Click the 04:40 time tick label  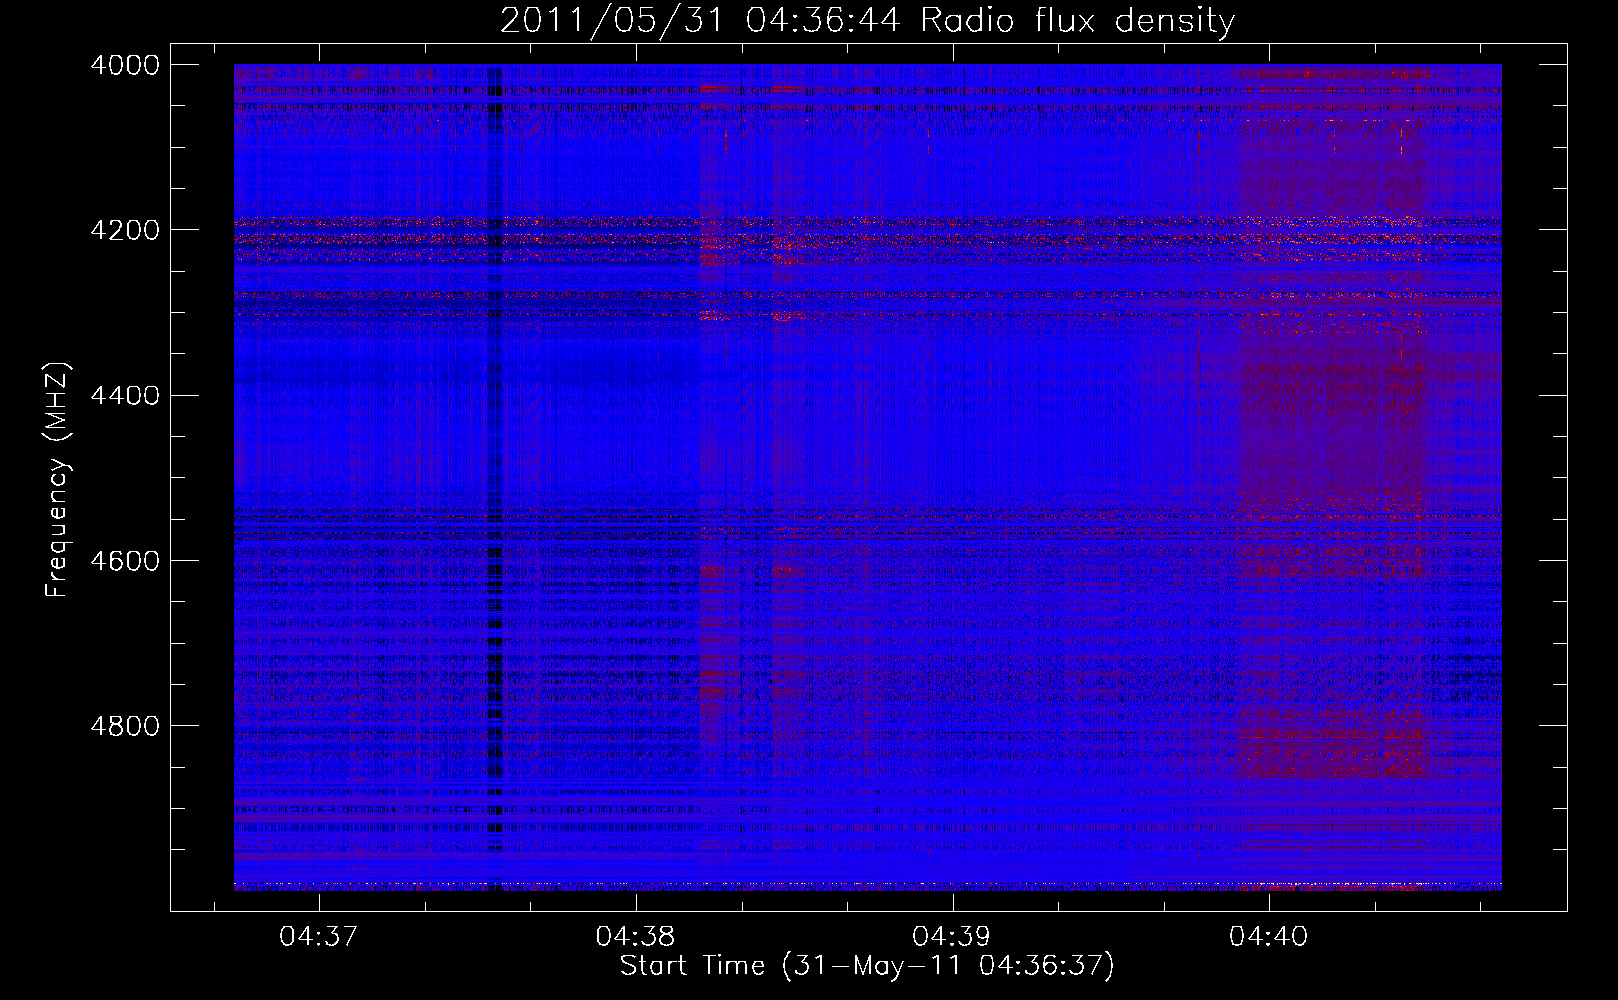pos(1269,937)
